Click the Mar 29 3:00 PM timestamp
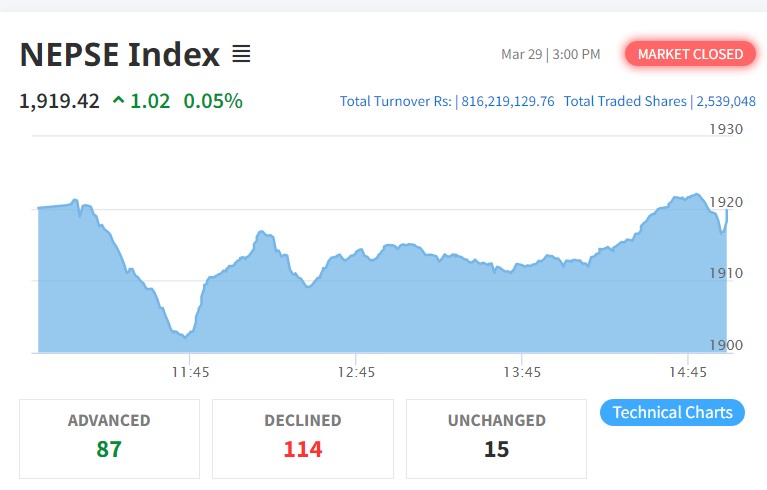The height and width of the screenshot is (490, 767). tap(551, 54)
